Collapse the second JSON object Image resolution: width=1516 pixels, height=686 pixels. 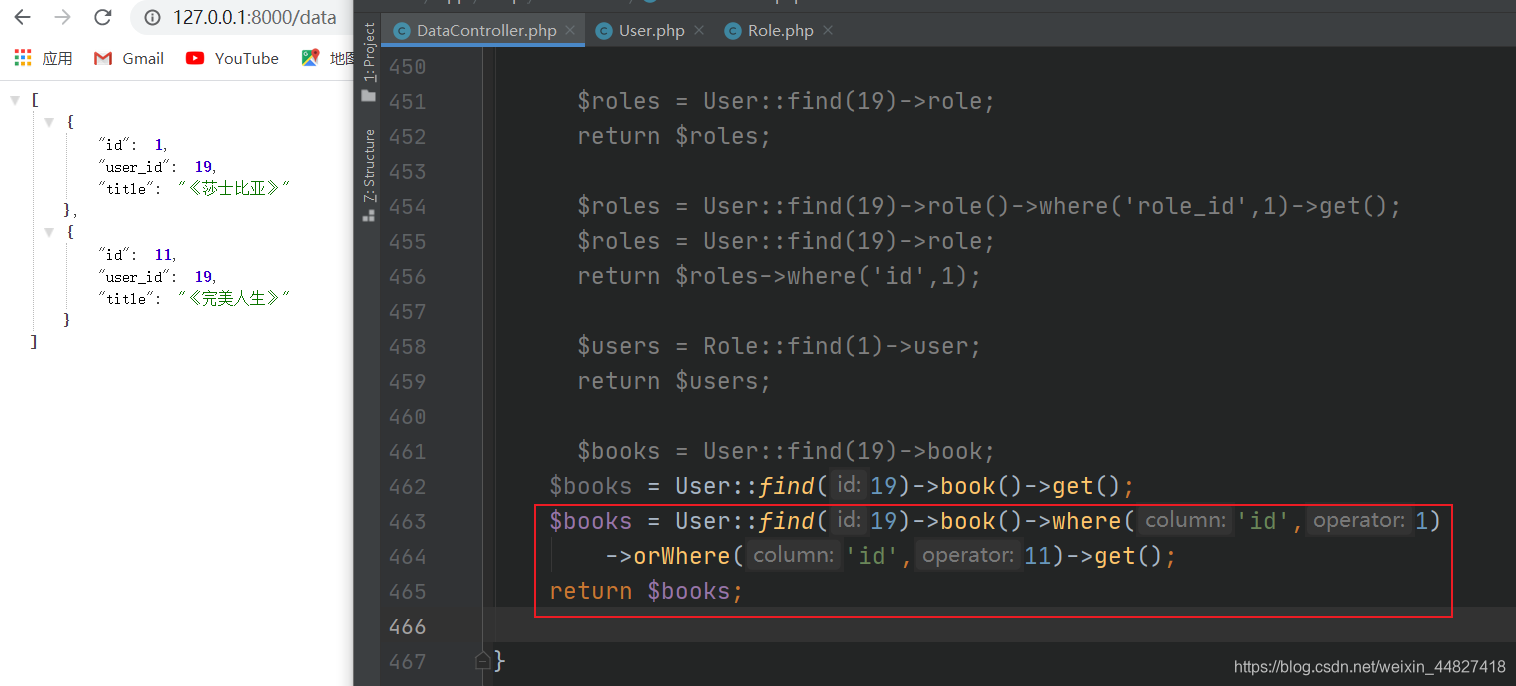(x=49, y=232)
